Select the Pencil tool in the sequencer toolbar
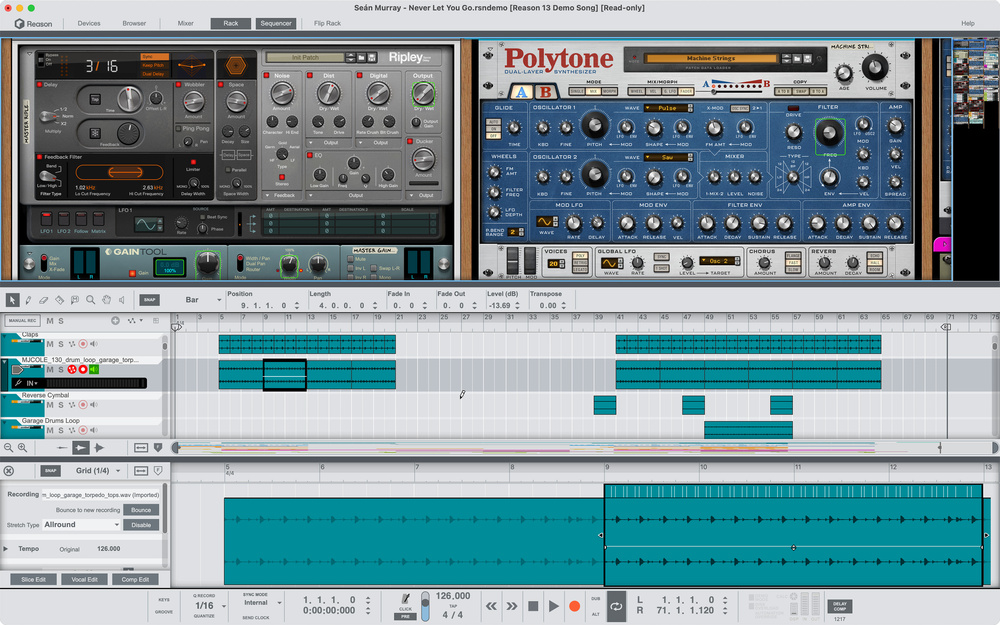The height and width of the screenshot is (625, 1000). [x=27, y=299]
